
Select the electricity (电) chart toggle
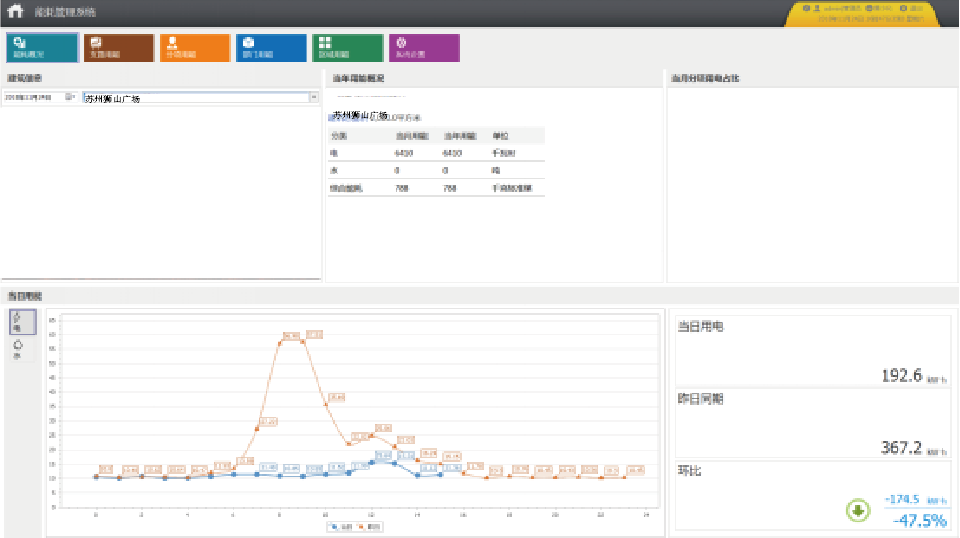pos(23,322)
